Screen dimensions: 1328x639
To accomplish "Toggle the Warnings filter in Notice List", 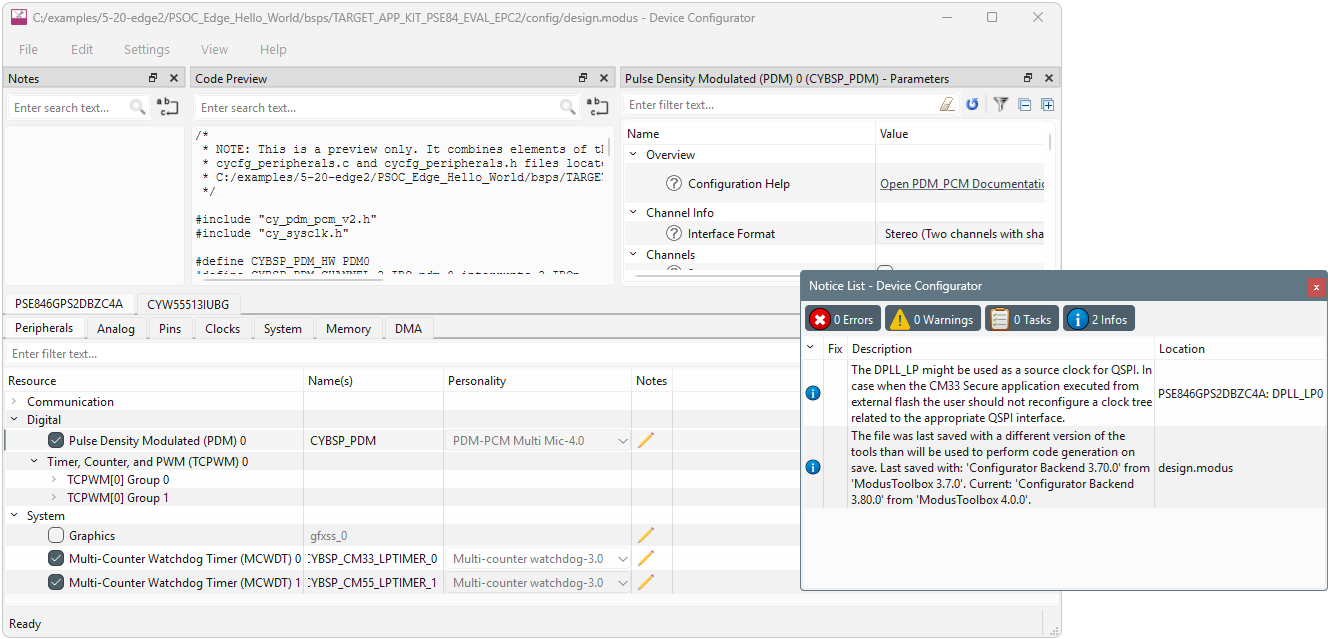I will (x=932, y=319).
